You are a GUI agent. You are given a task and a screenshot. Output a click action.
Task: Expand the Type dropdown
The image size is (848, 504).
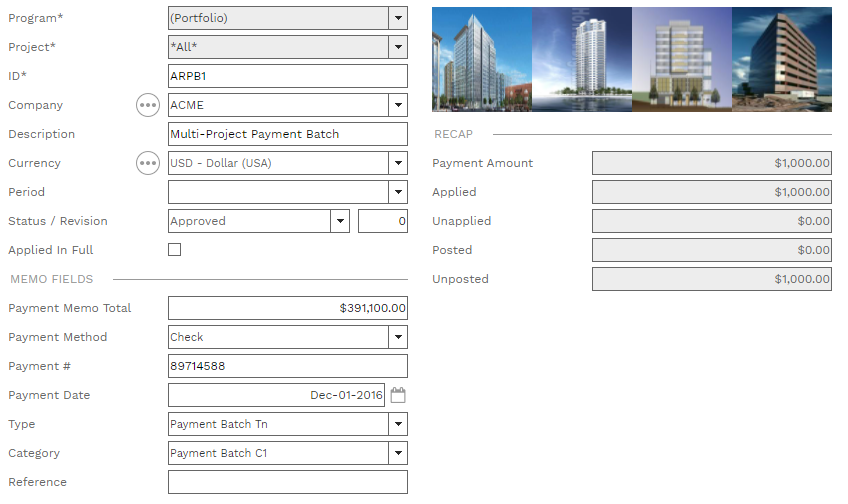(398, 424)
